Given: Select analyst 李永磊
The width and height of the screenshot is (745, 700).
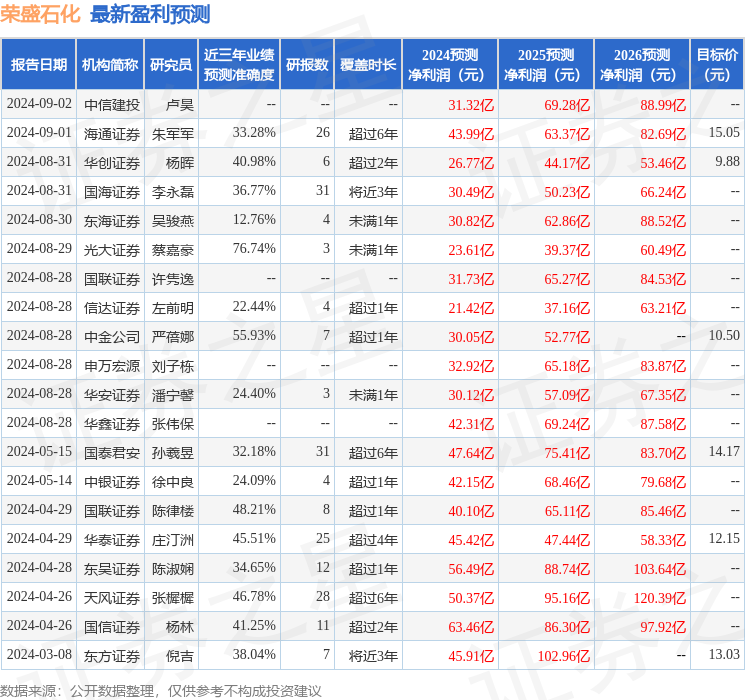Looking at the screenshot, I should [172, 192].
